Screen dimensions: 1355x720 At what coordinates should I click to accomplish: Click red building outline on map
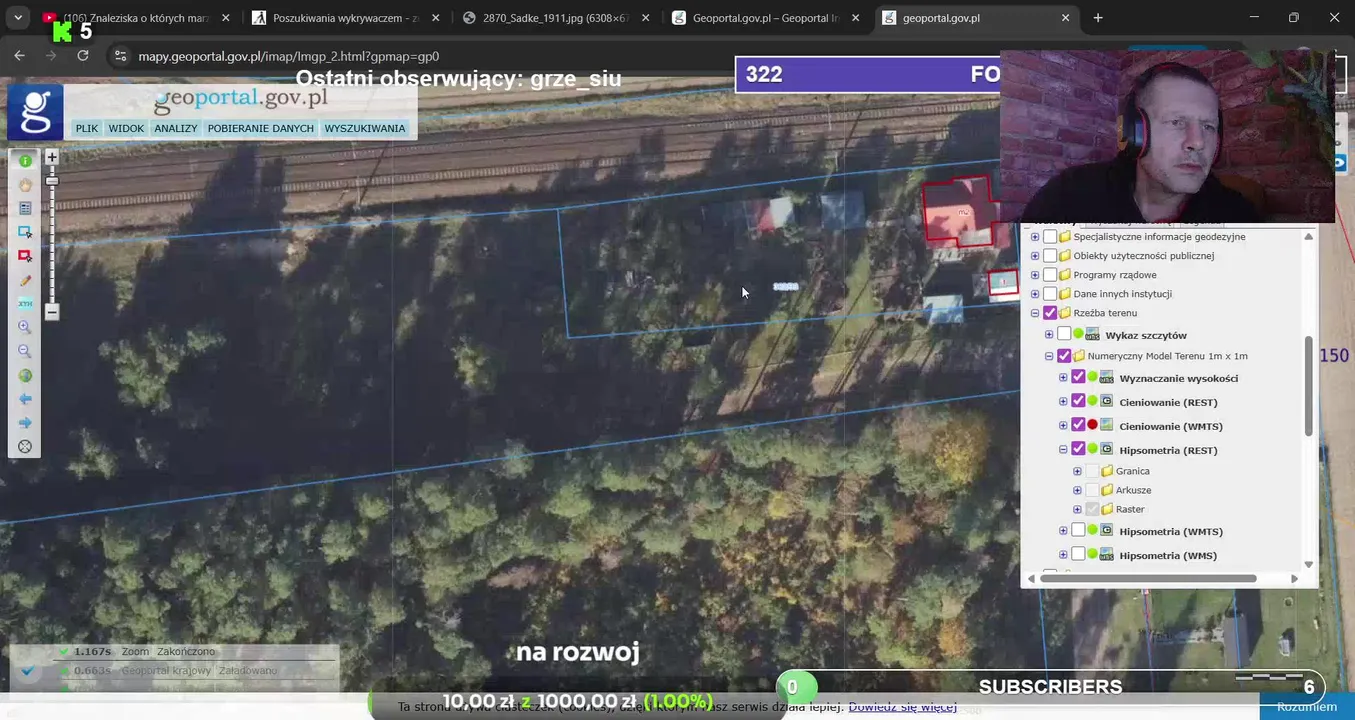click(961, 211)
